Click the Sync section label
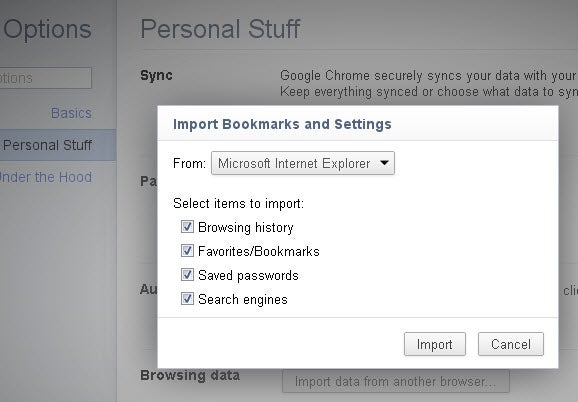 point(156,76)
